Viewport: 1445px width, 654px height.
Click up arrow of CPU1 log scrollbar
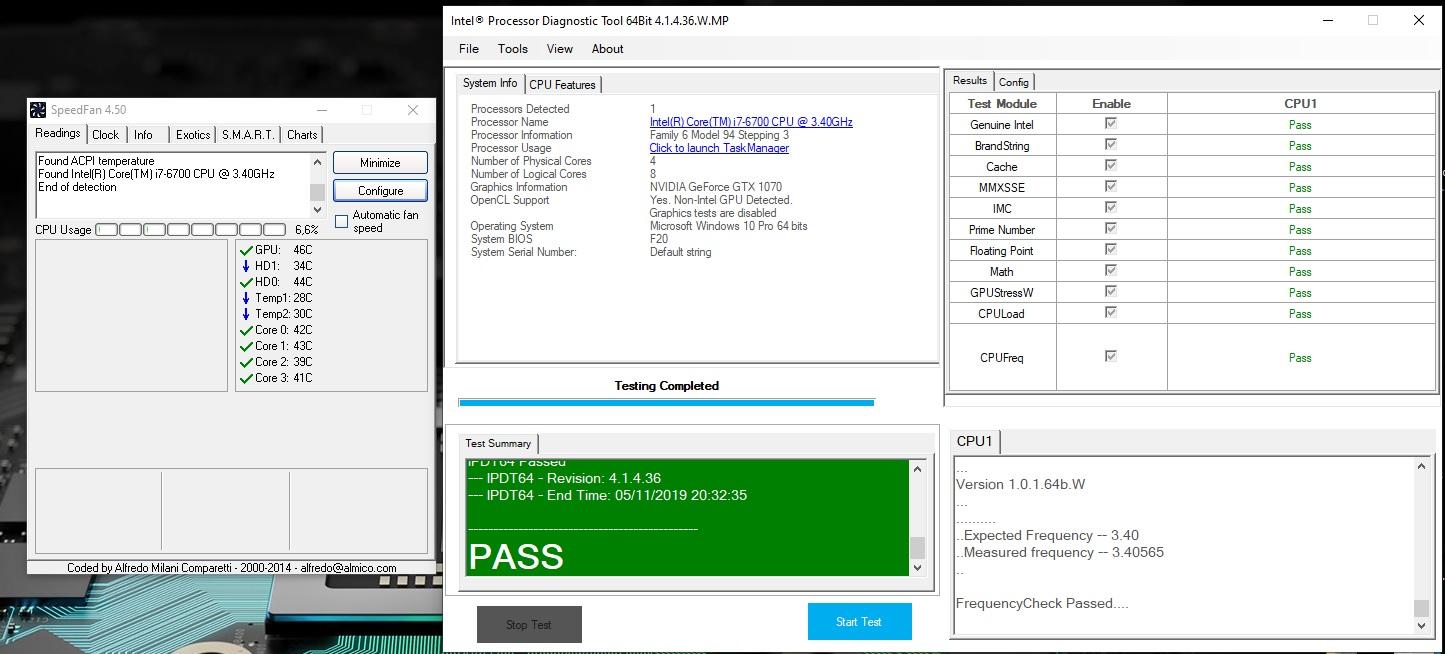[x=1422, y=466]
